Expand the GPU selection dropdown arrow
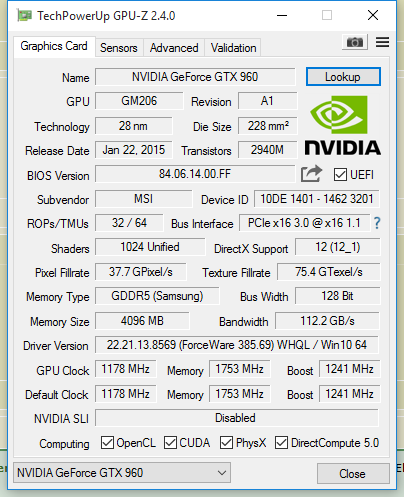Screen dimensions: 404x497 [x=222, y=473]
